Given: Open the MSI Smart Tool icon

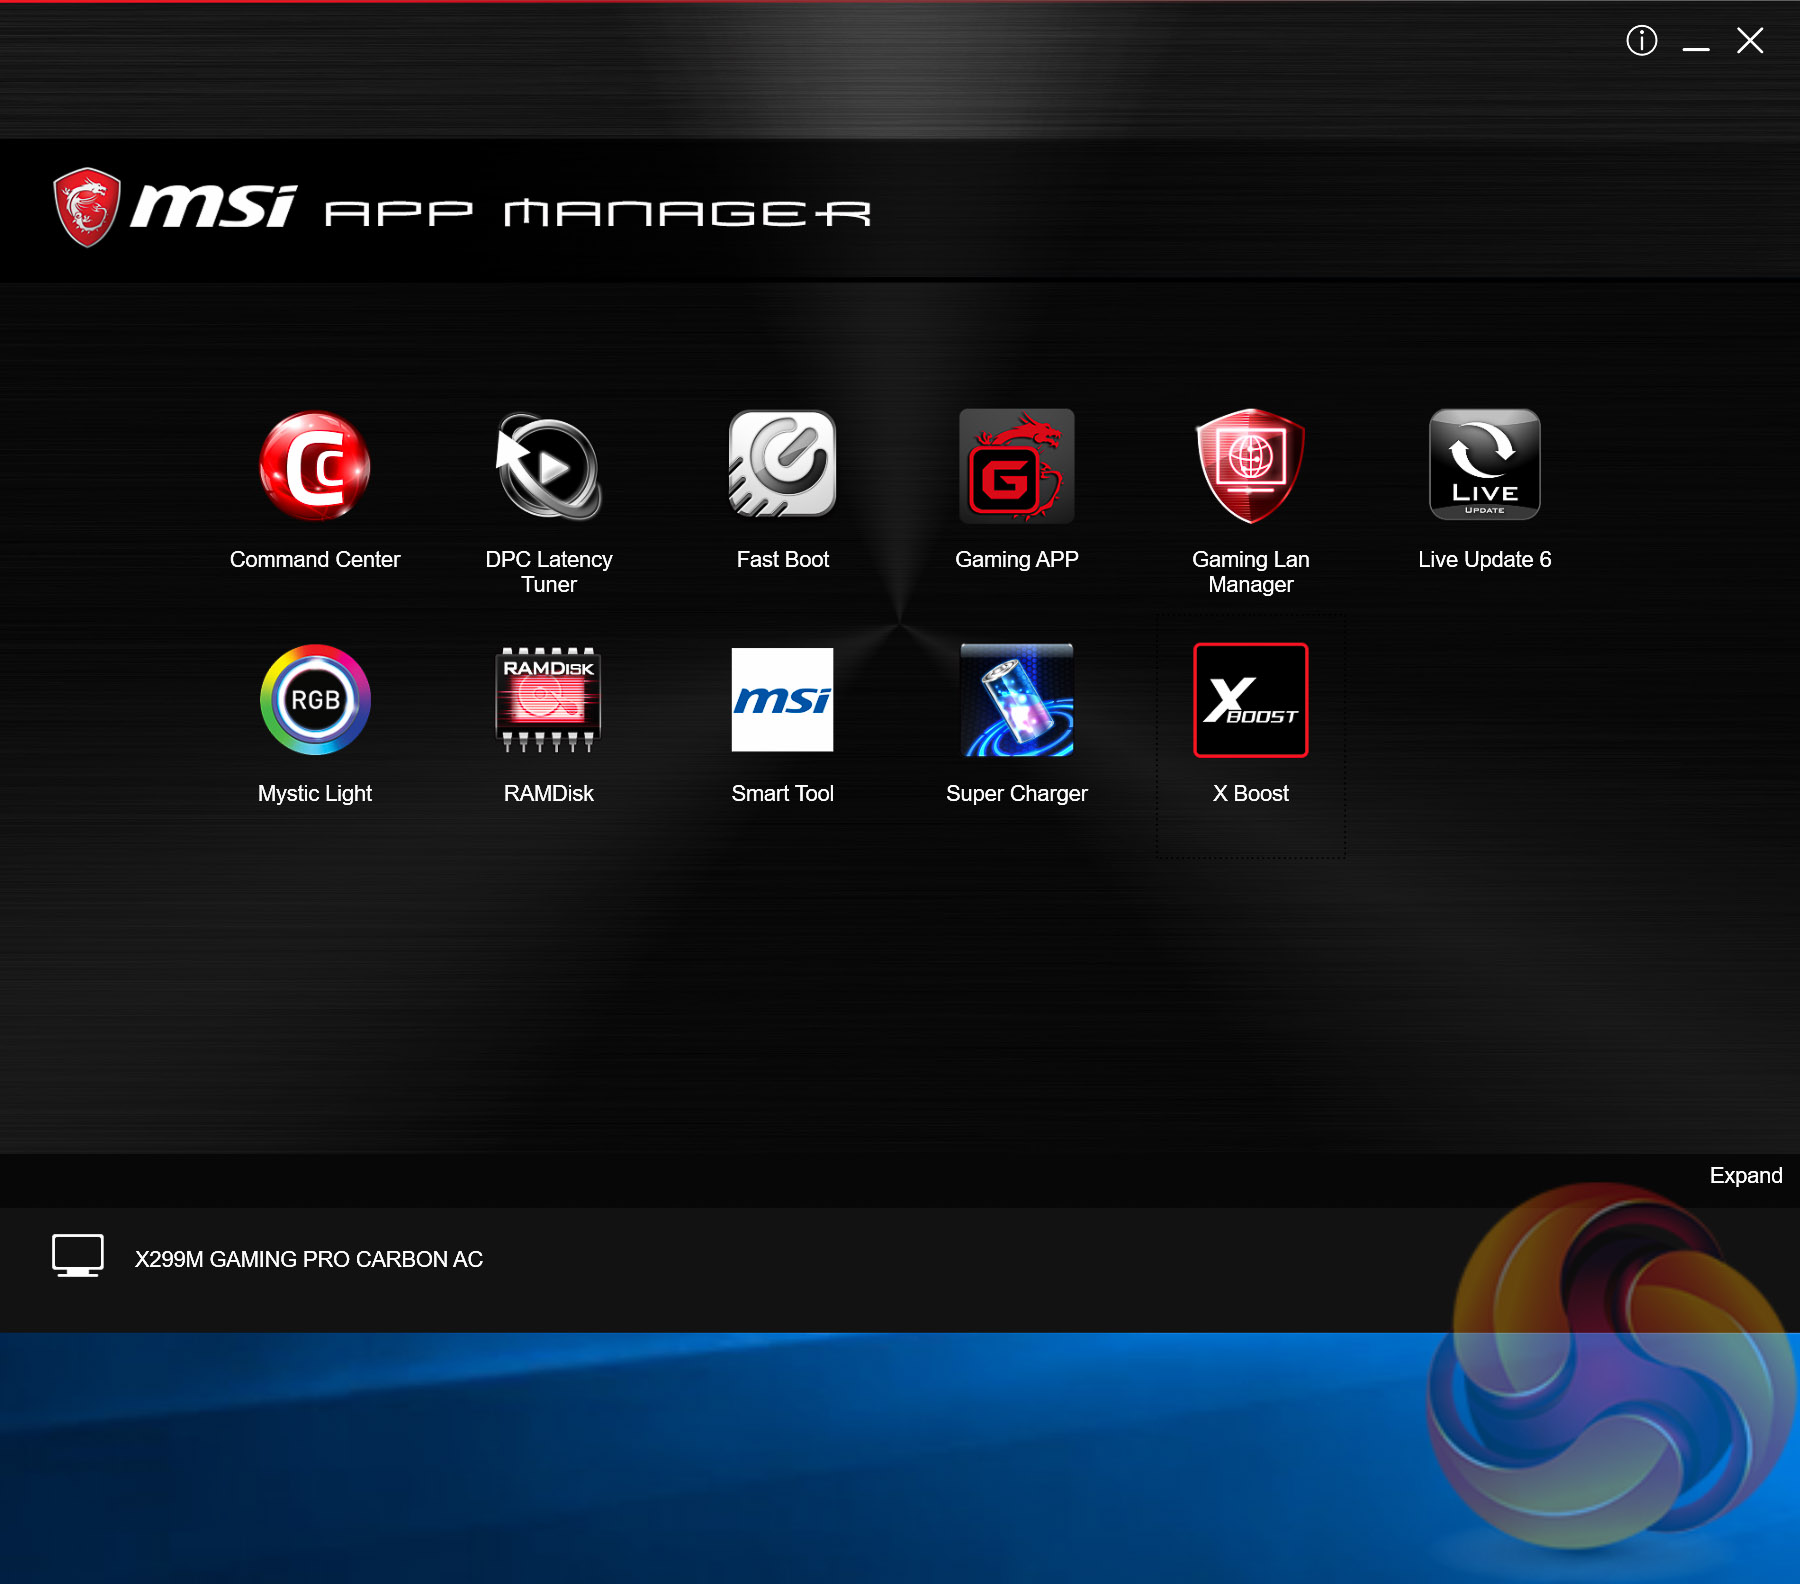Looking at the screenshot, I should click(783, 700).
